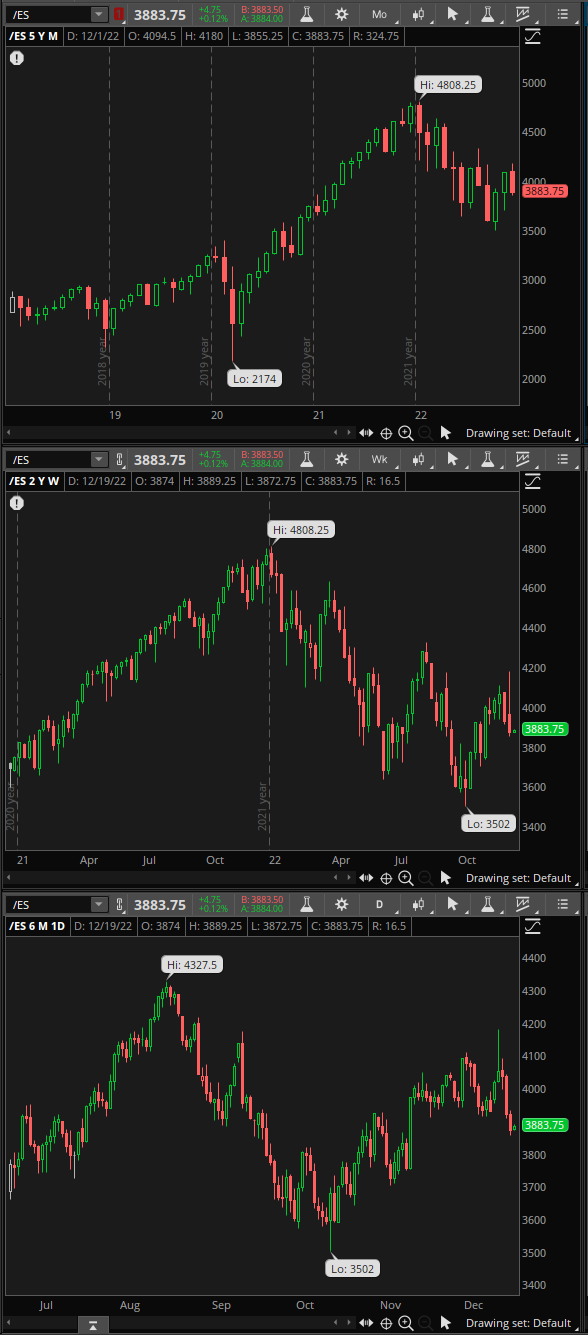
Task: Open Drawing set: Default menu below daily chart
Action: 518,1323
